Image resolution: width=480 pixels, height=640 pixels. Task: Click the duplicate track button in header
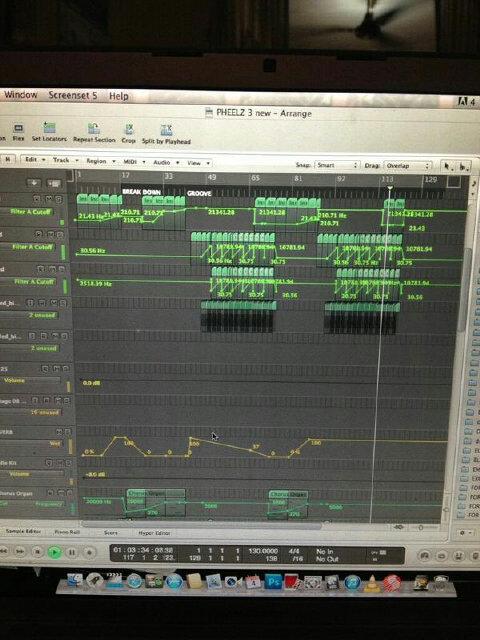53,183
